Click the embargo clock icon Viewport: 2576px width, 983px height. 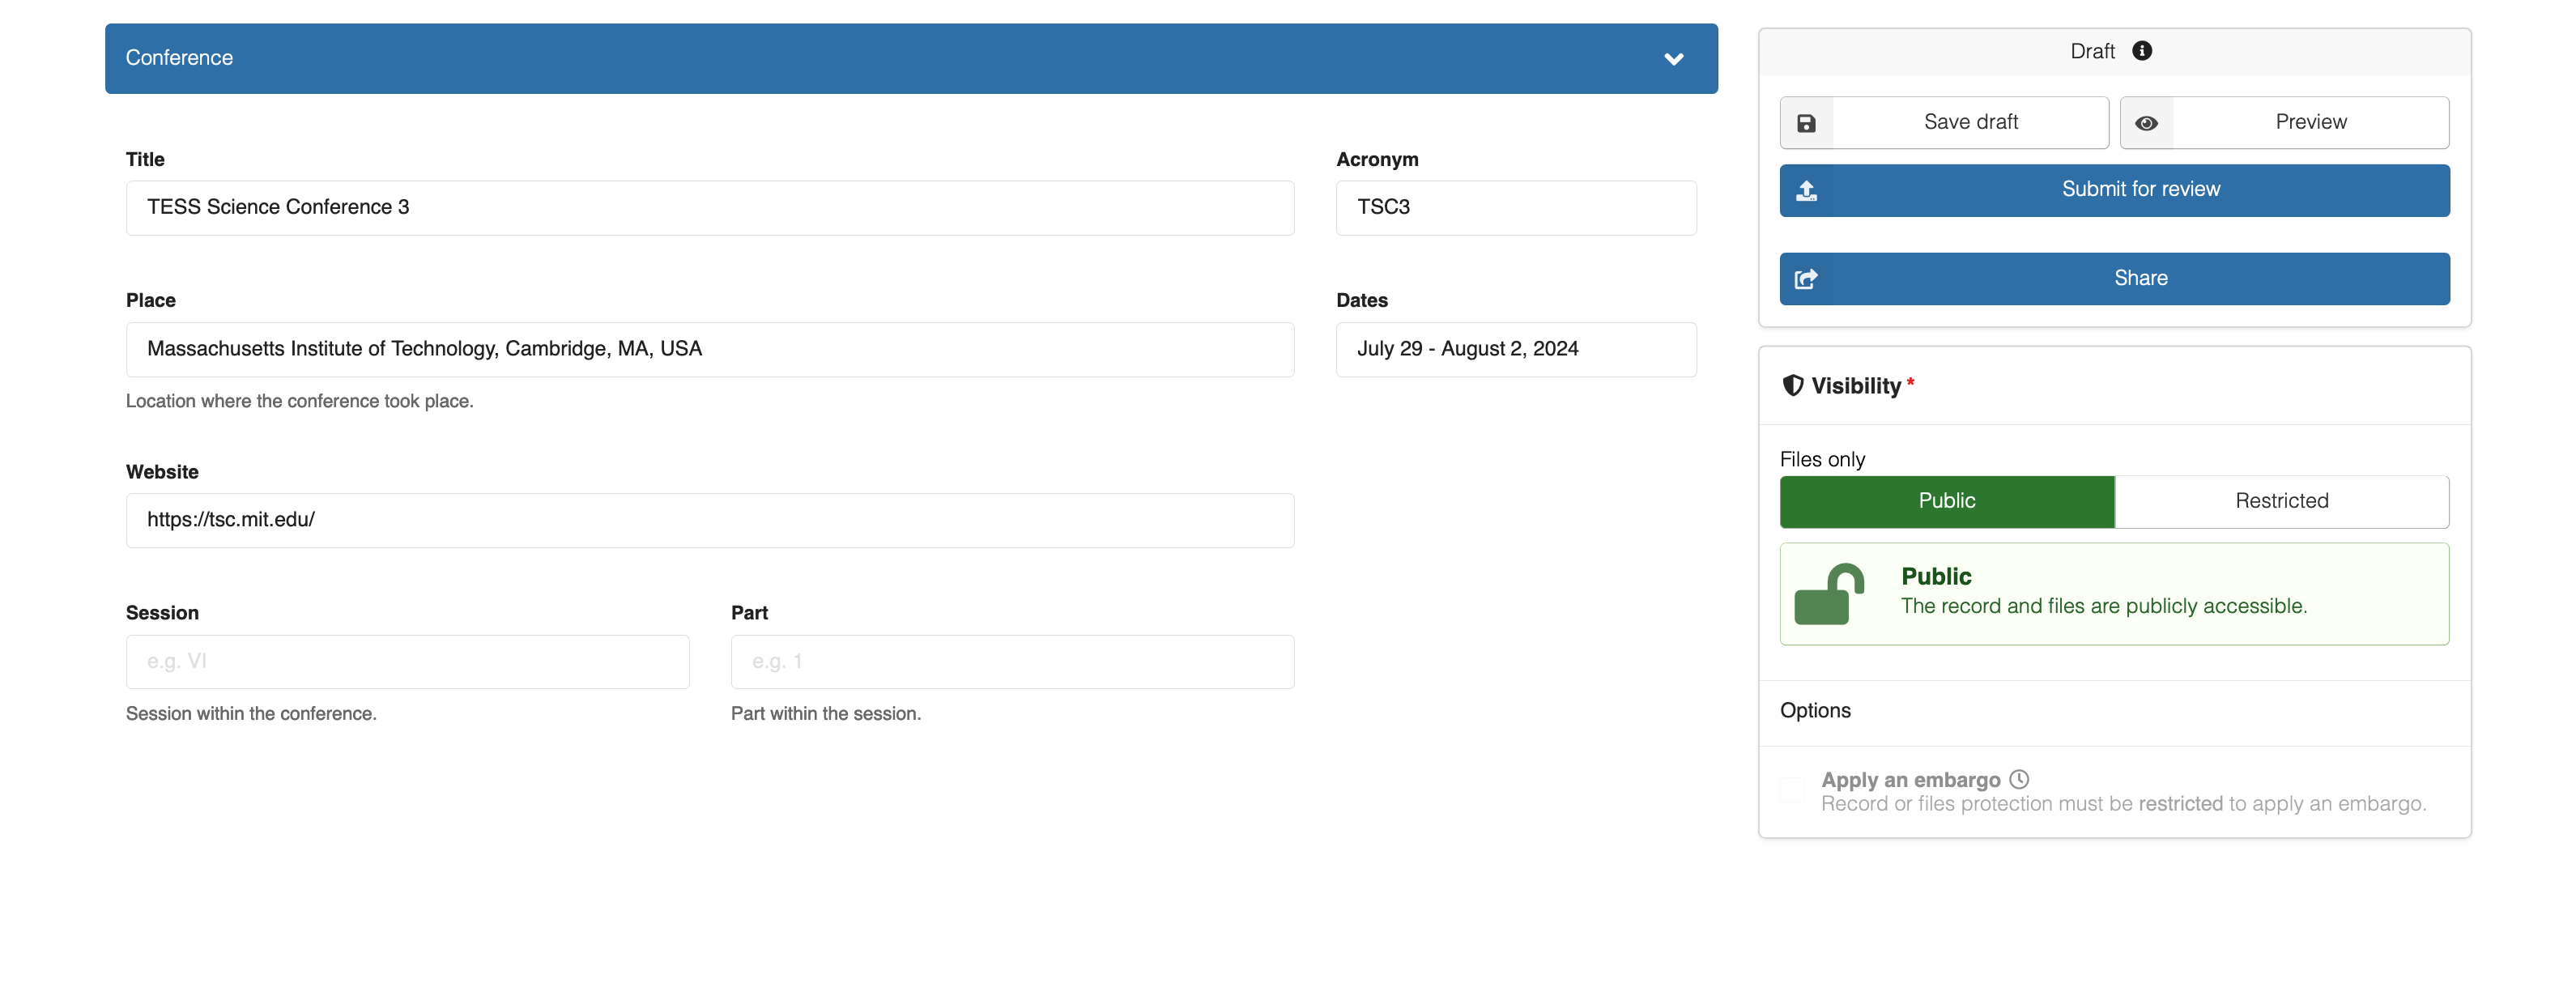[2019, 779]
